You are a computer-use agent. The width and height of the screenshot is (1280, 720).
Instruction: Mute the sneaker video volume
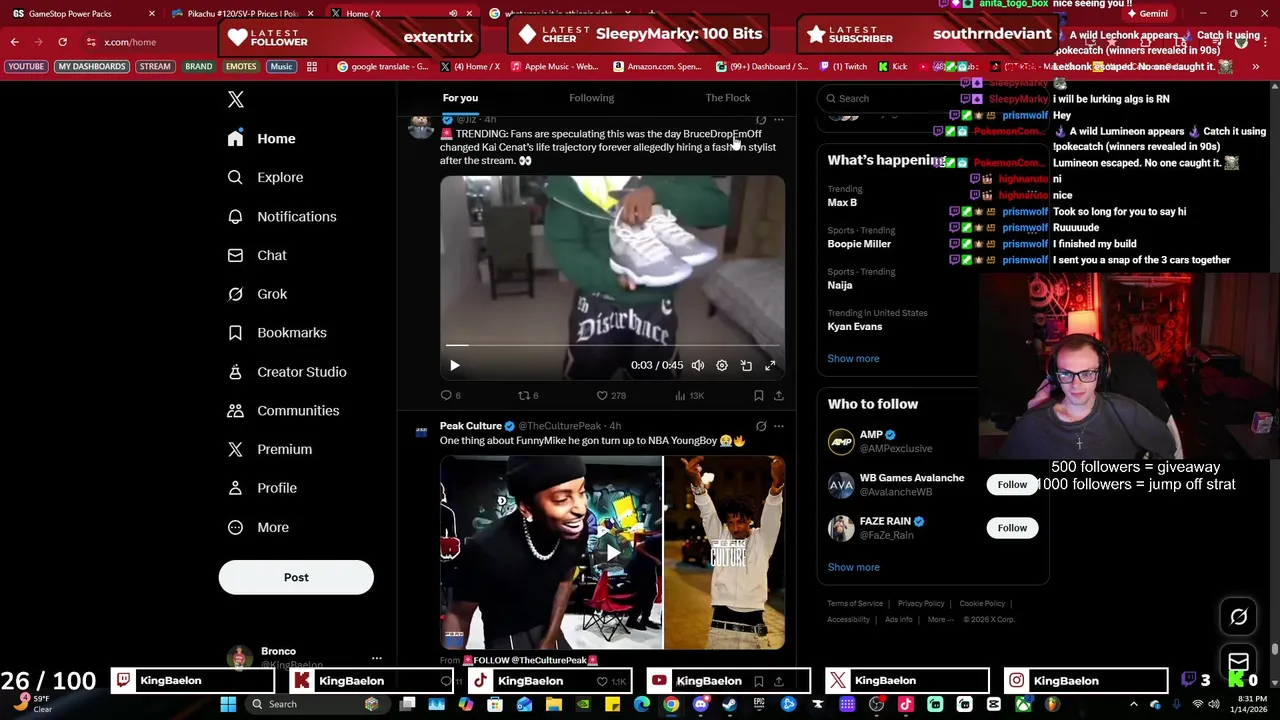click(698, 365)
